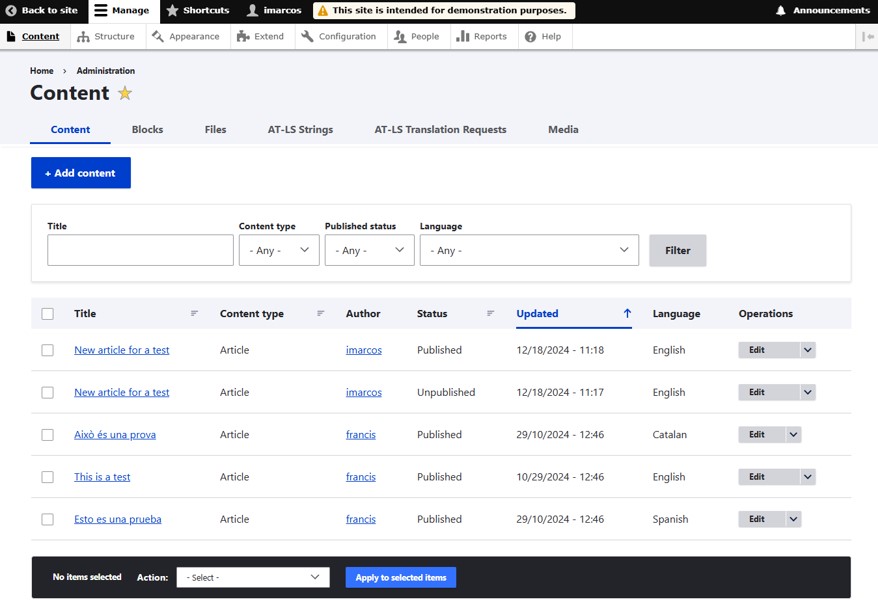This screenshot has height=609, width=878.
Task: Click the Add content button
Action: 81,173
